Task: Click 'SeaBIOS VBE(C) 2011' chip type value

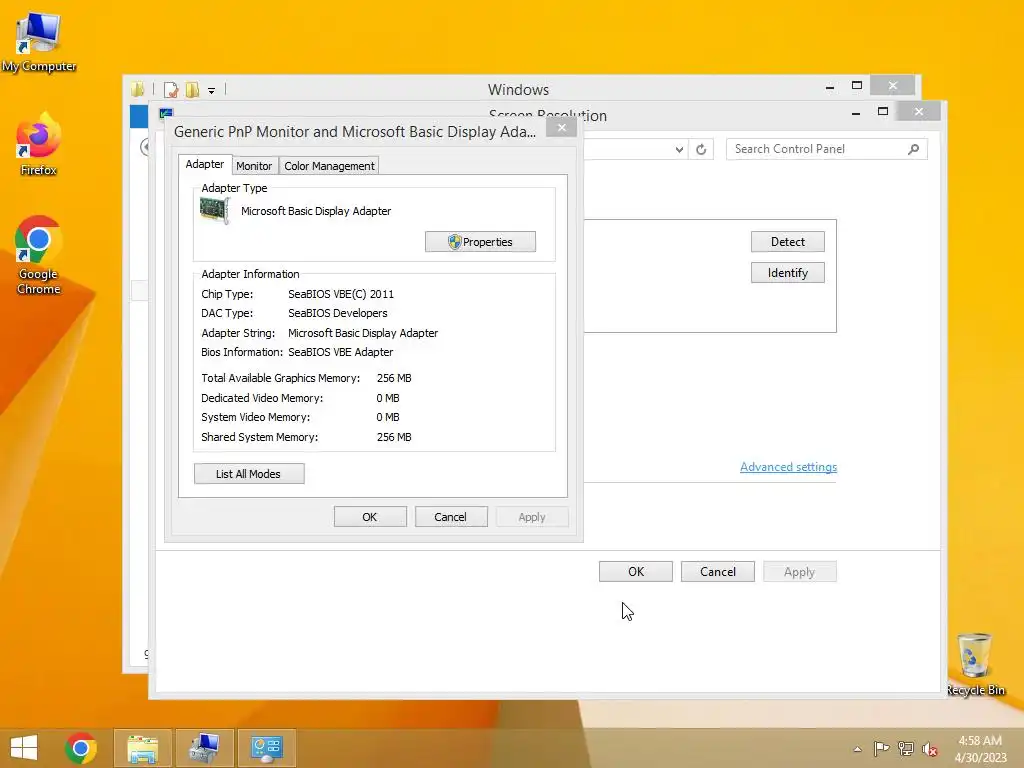Action: (x=341, y=294)
